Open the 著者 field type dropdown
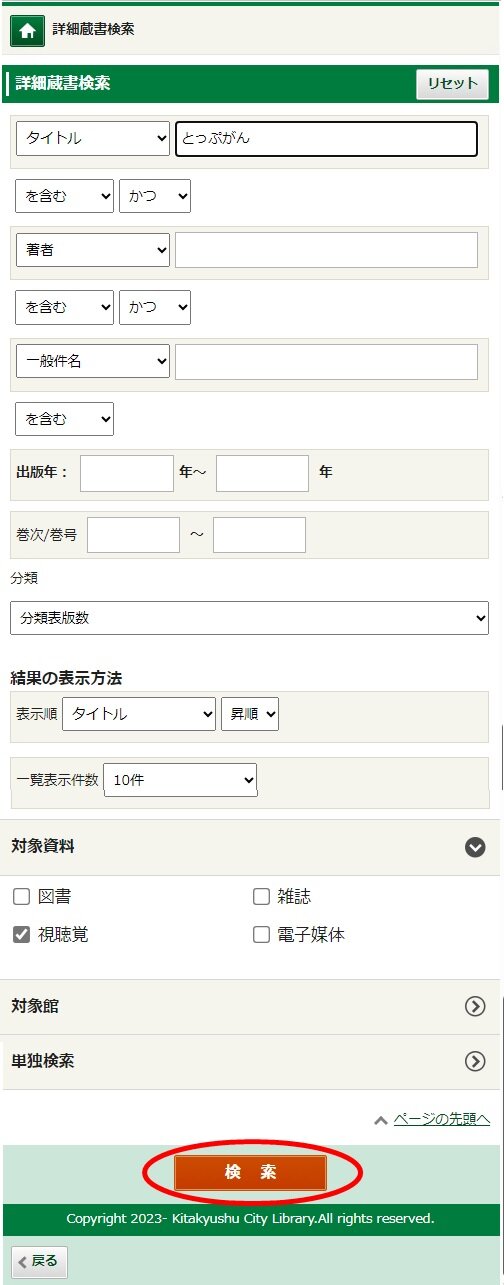Screen dimensions: 504x1285 [x=93, y=250]
